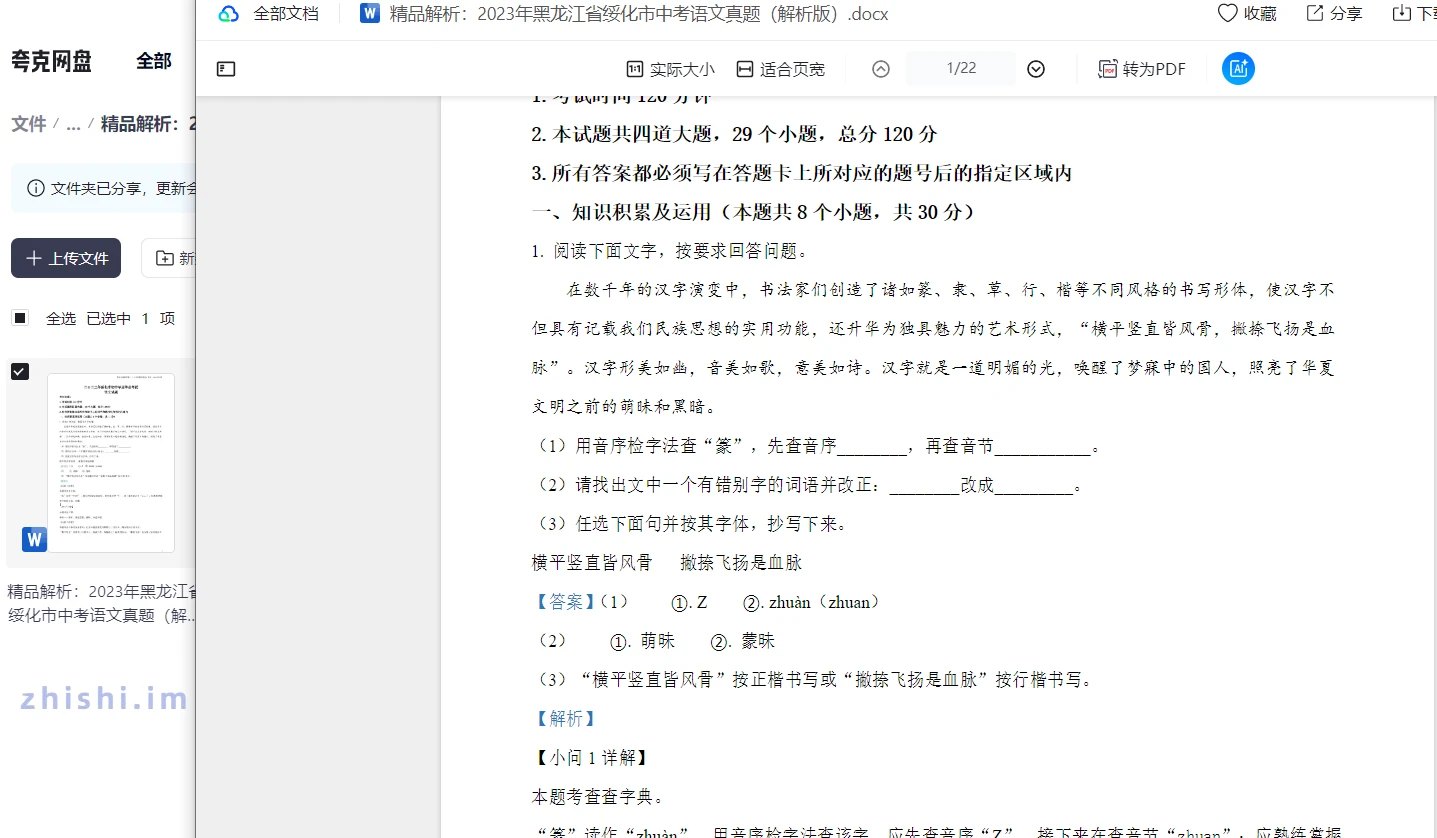Click the Word badge on thumbnail
The height and width of the screenshot is (838, 1437).
click(35, 539)
